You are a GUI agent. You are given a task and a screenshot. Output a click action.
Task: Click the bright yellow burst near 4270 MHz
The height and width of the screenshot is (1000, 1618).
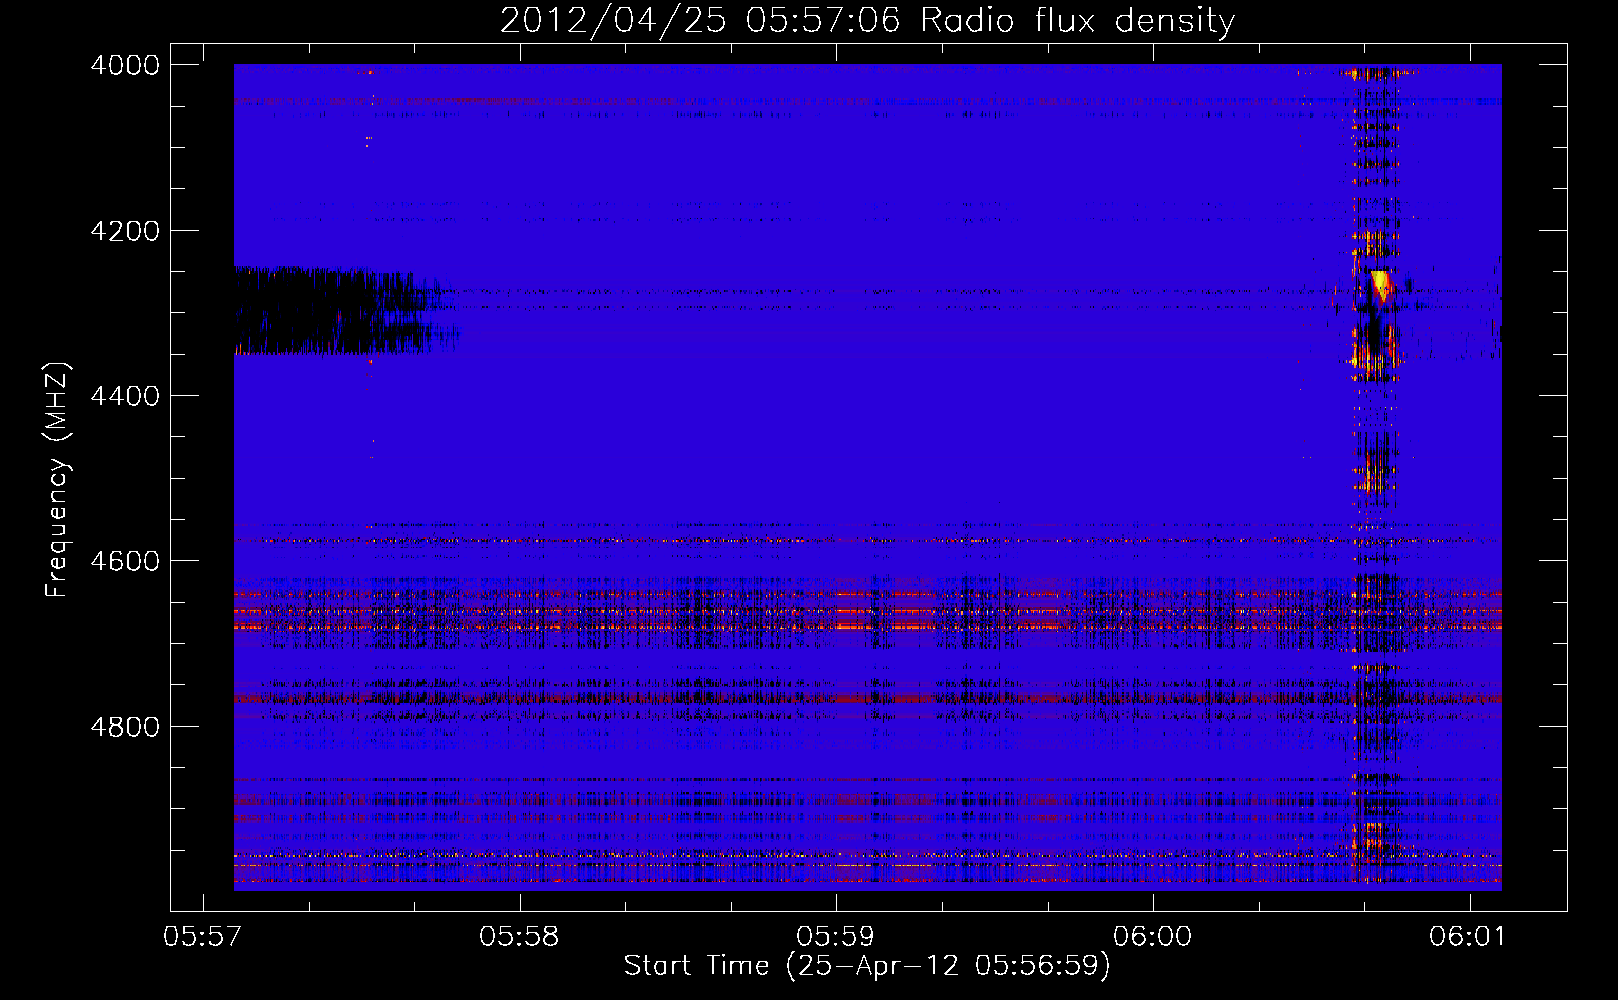pos(1381,284)
